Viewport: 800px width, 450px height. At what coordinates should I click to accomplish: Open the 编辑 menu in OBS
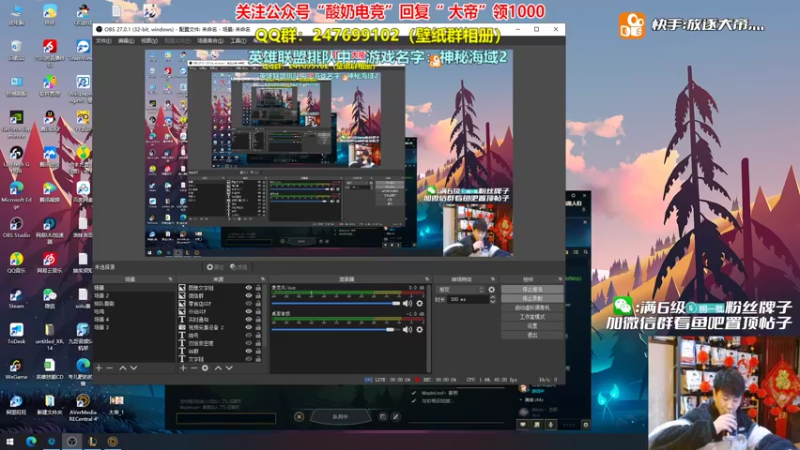click(x=126, y=41)
